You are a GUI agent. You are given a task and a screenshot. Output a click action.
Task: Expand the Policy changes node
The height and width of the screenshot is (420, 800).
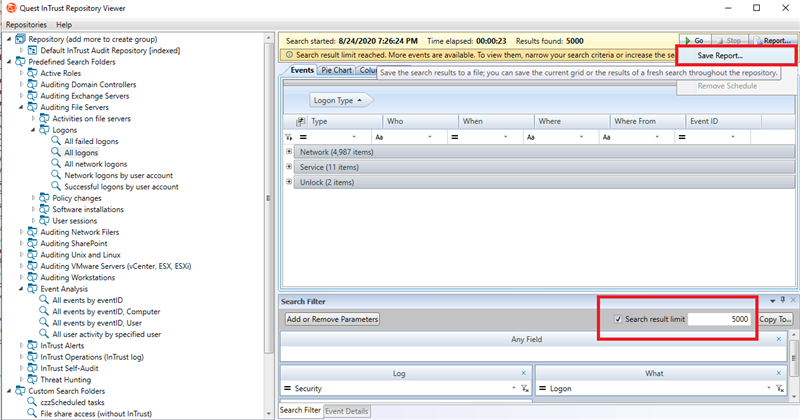[x=33, y=198]
